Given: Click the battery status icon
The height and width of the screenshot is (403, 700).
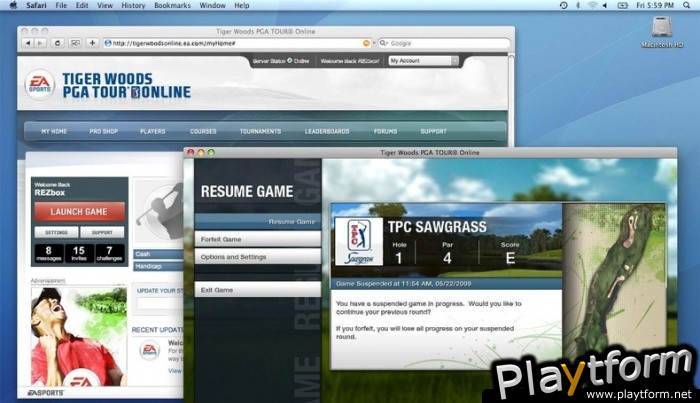Looking at the screenshot, I should point(622,5).
